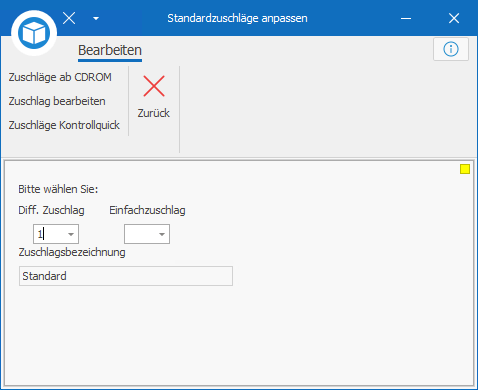Switch to the Bearbeiten ribbon tab
The image size is (478, 390).
(x=110, y=50)
